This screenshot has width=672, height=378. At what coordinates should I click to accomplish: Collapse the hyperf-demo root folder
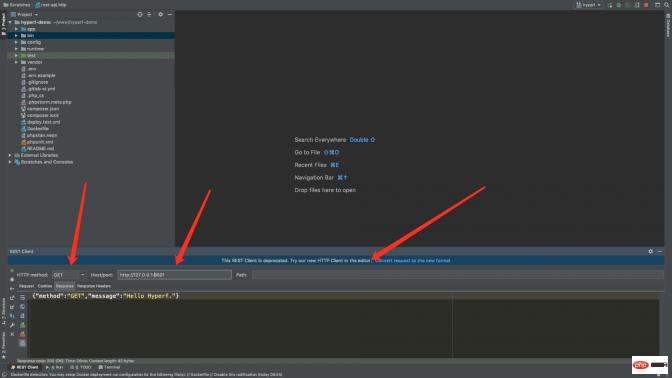tap(10, 22)
